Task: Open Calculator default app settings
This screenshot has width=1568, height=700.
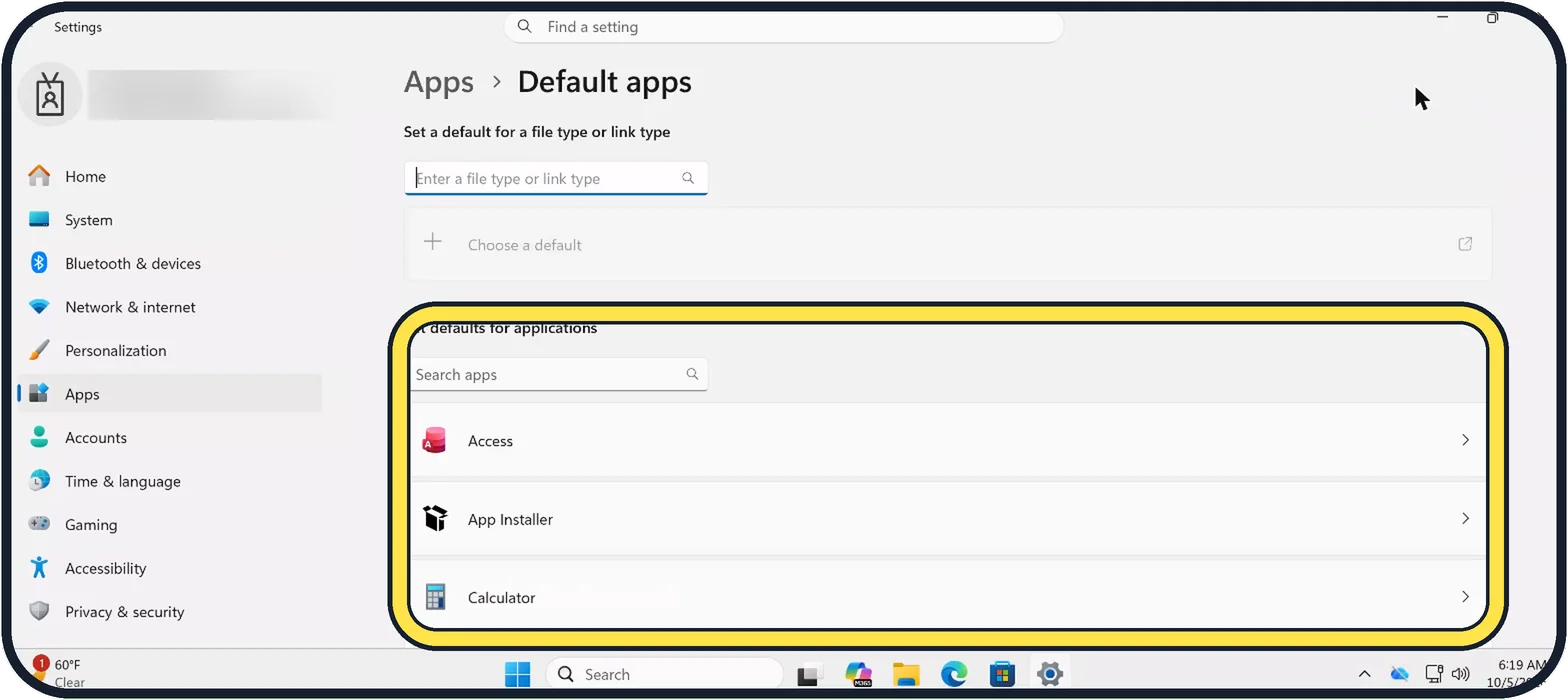Action: coord(948,596)
